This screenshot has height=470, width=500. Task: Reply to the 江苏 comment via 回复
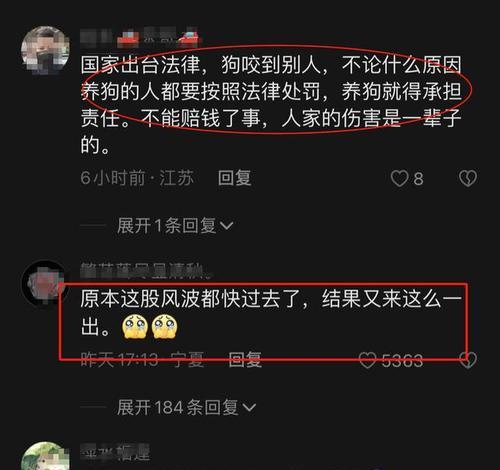(234, 178)
